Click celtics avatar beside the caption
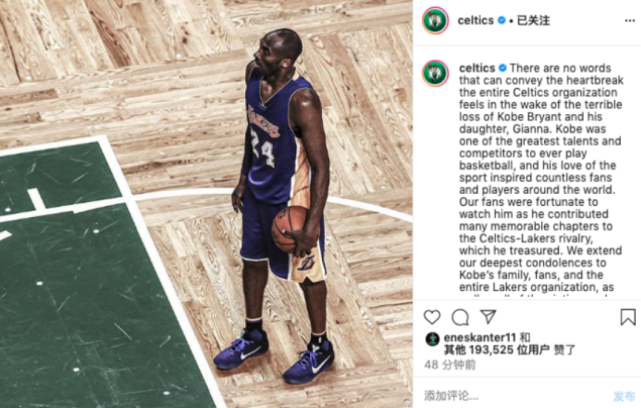Viewport: 641px width, 408px height. [435, 73]
